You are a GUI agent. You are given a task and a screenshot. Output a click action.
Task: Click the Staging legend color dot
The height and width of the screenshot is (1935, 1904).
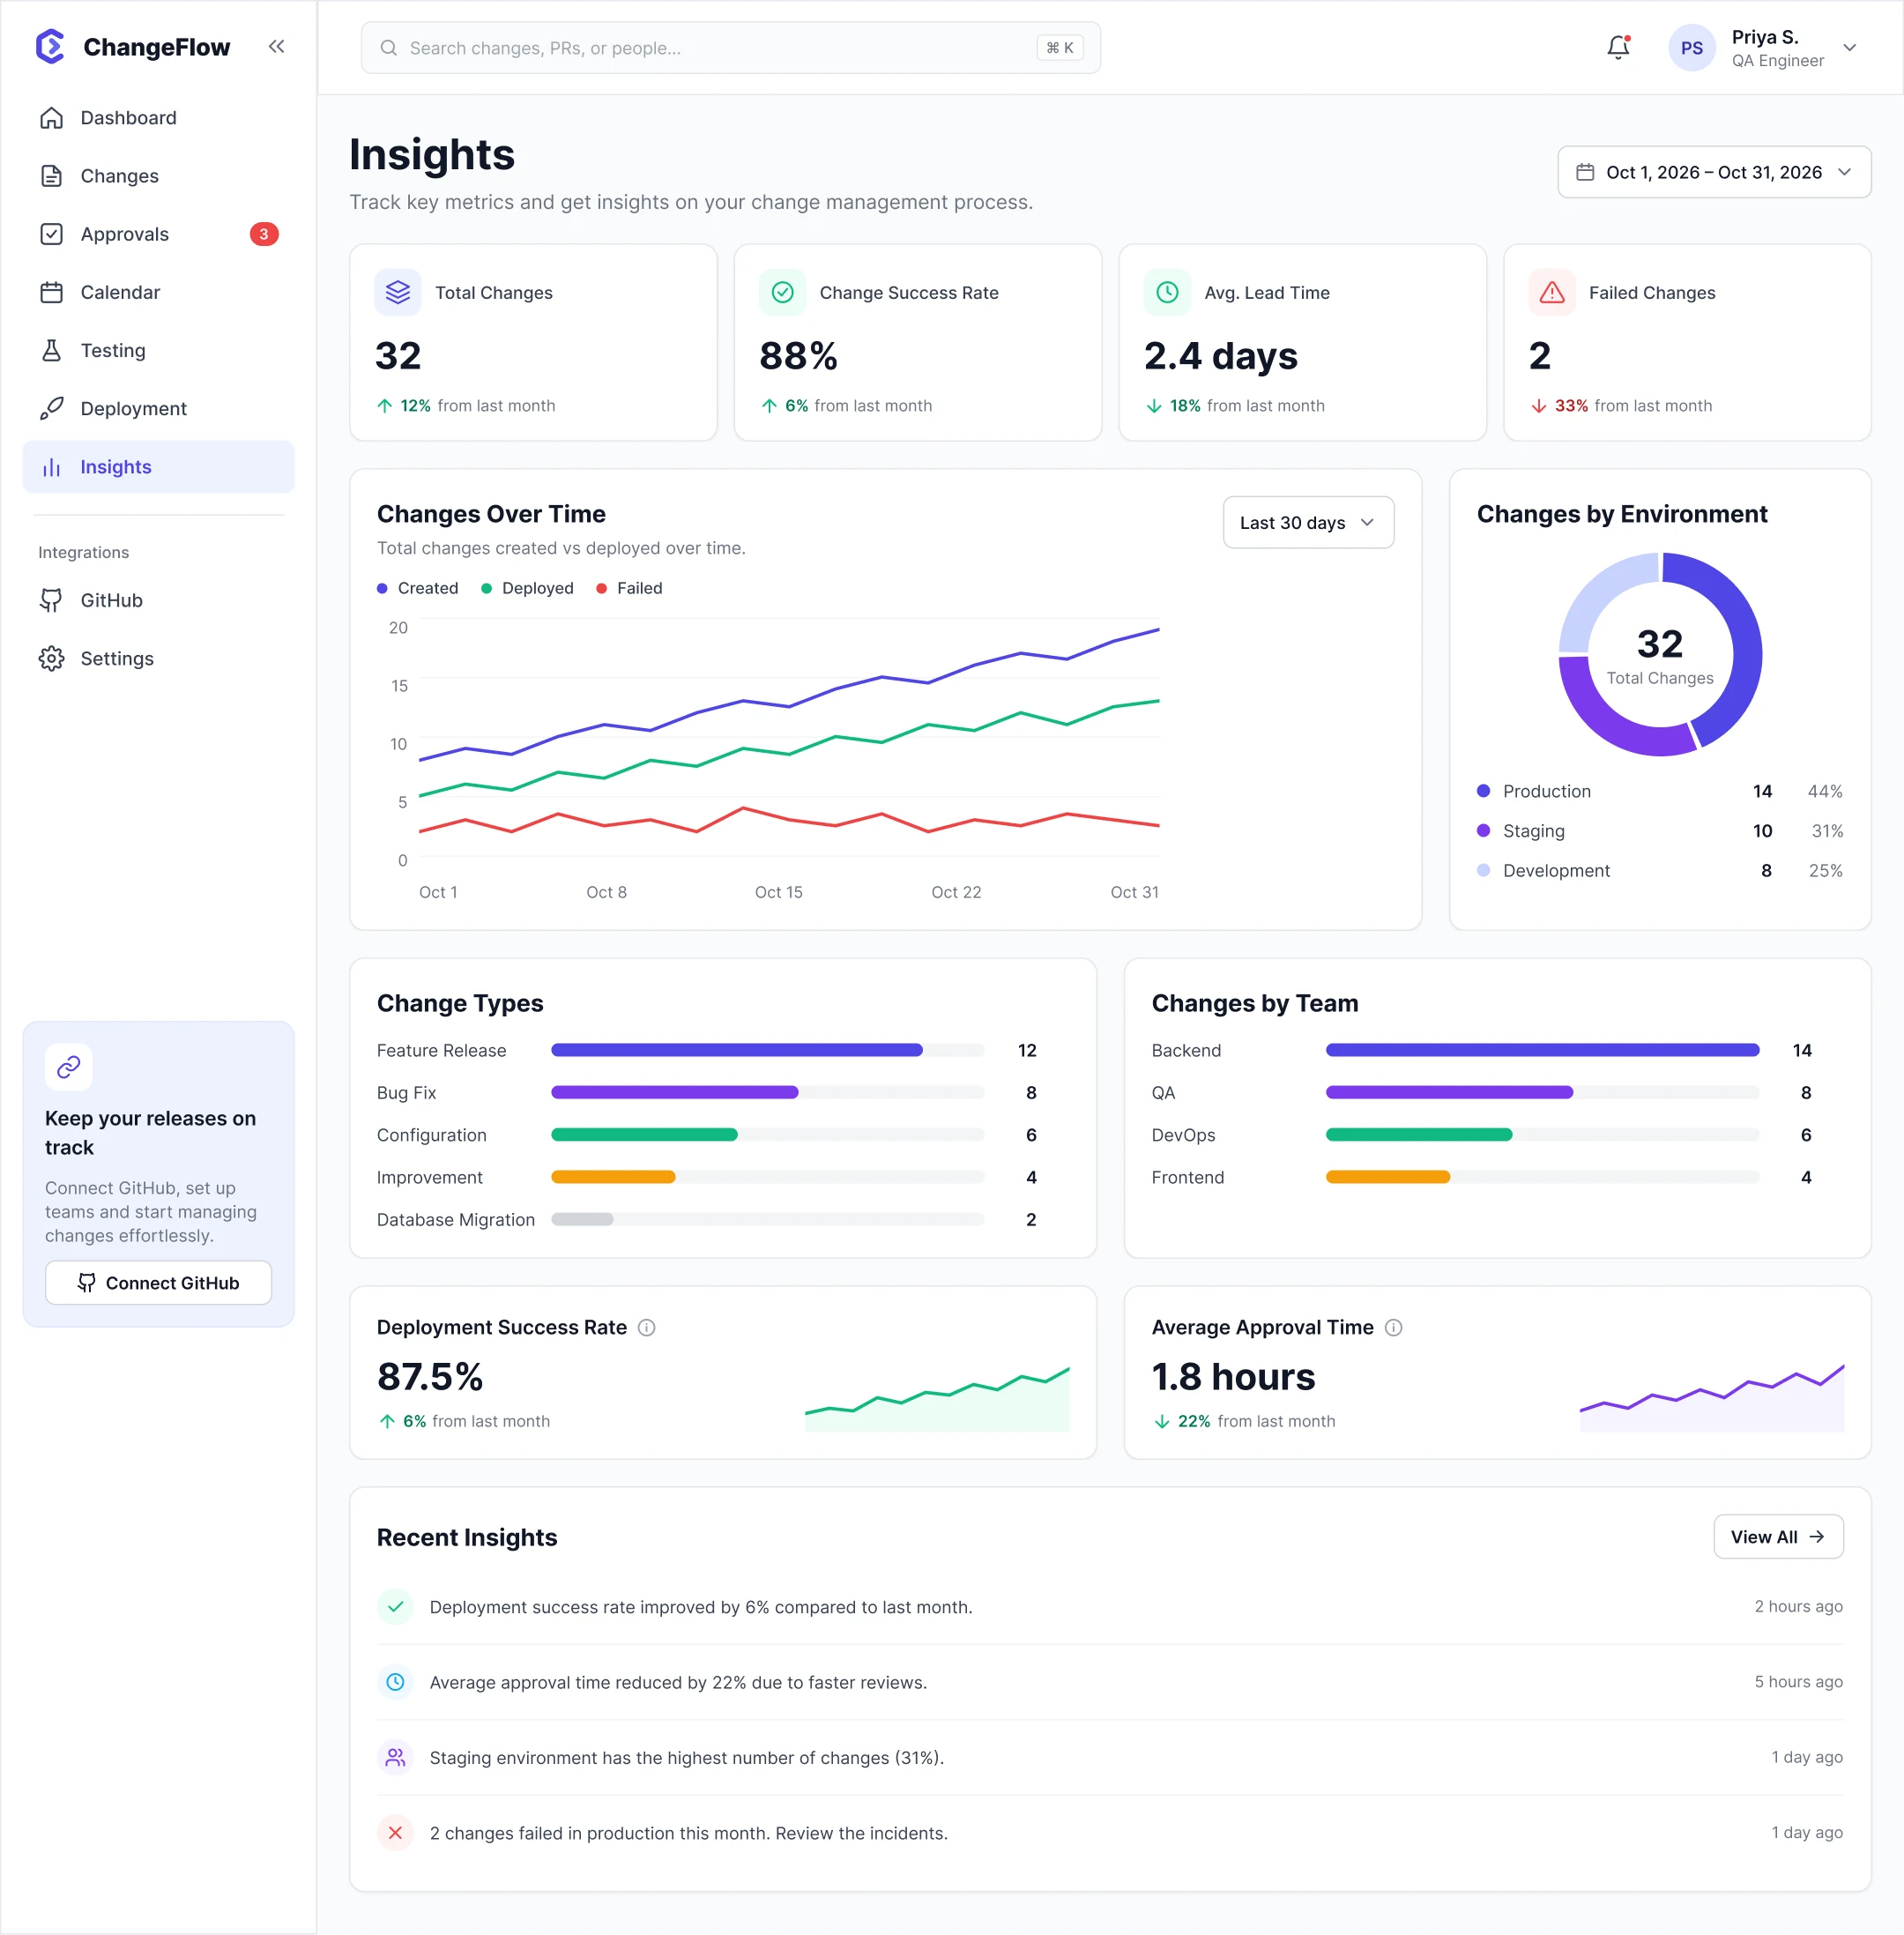coord(1484,831)
